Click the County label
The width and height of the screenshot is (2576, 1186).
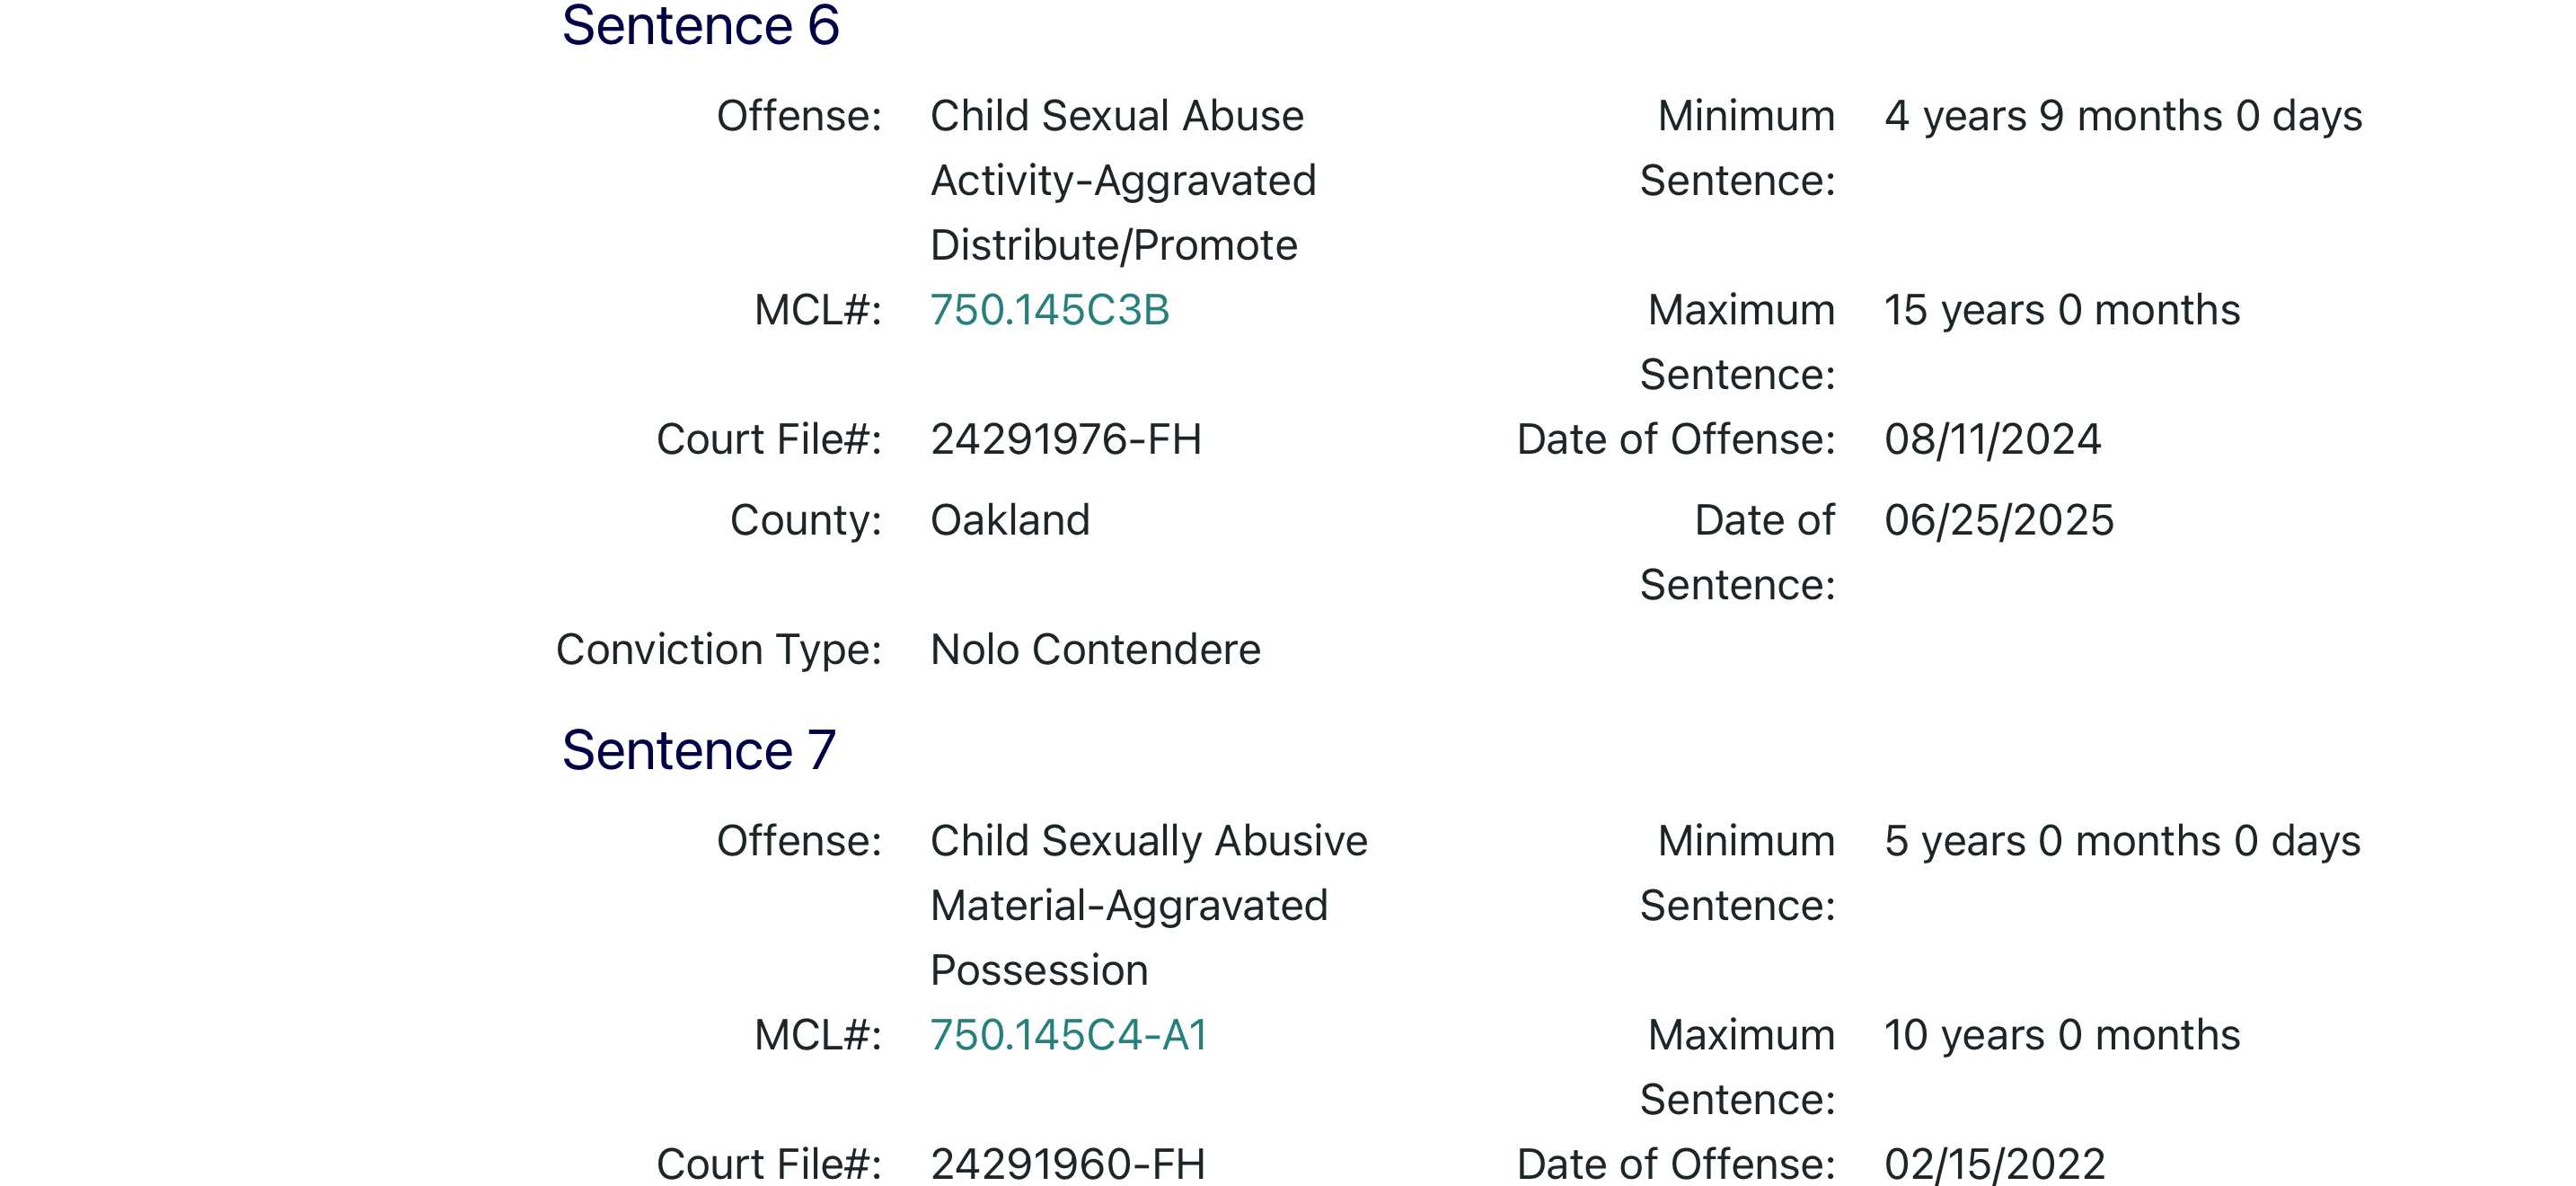tap(805, 520)
